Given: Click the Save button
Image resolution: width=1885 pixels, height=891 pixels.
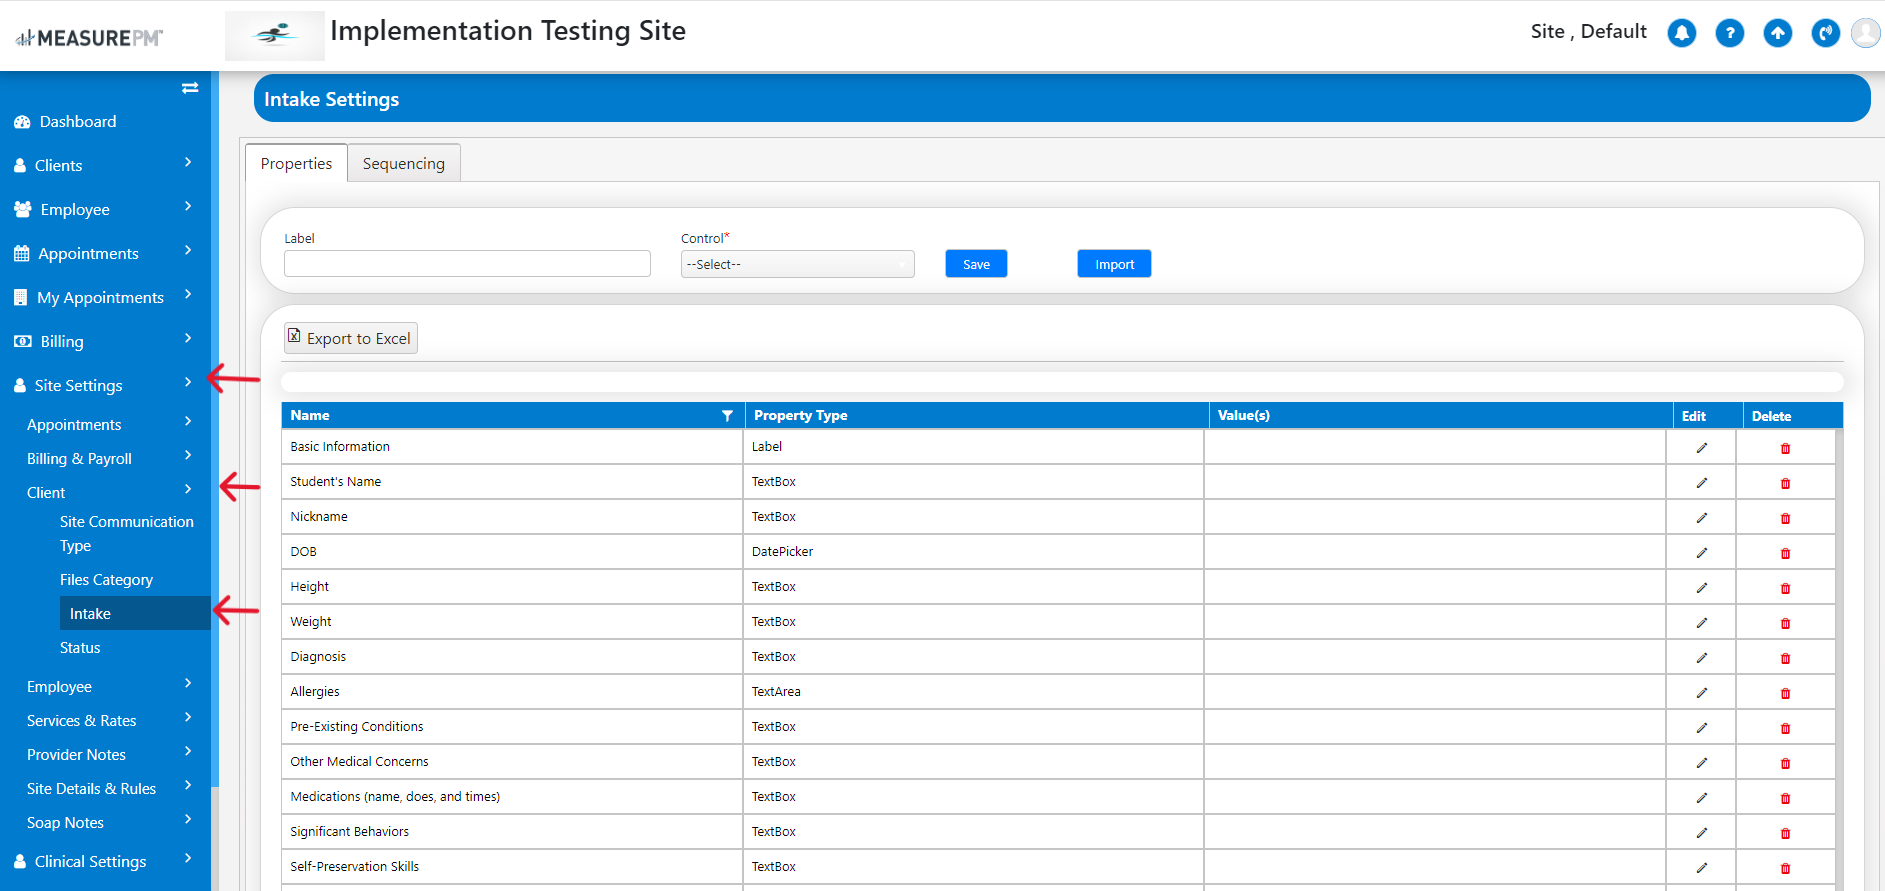Looking at the screenshot, I should tap(976, 264).
